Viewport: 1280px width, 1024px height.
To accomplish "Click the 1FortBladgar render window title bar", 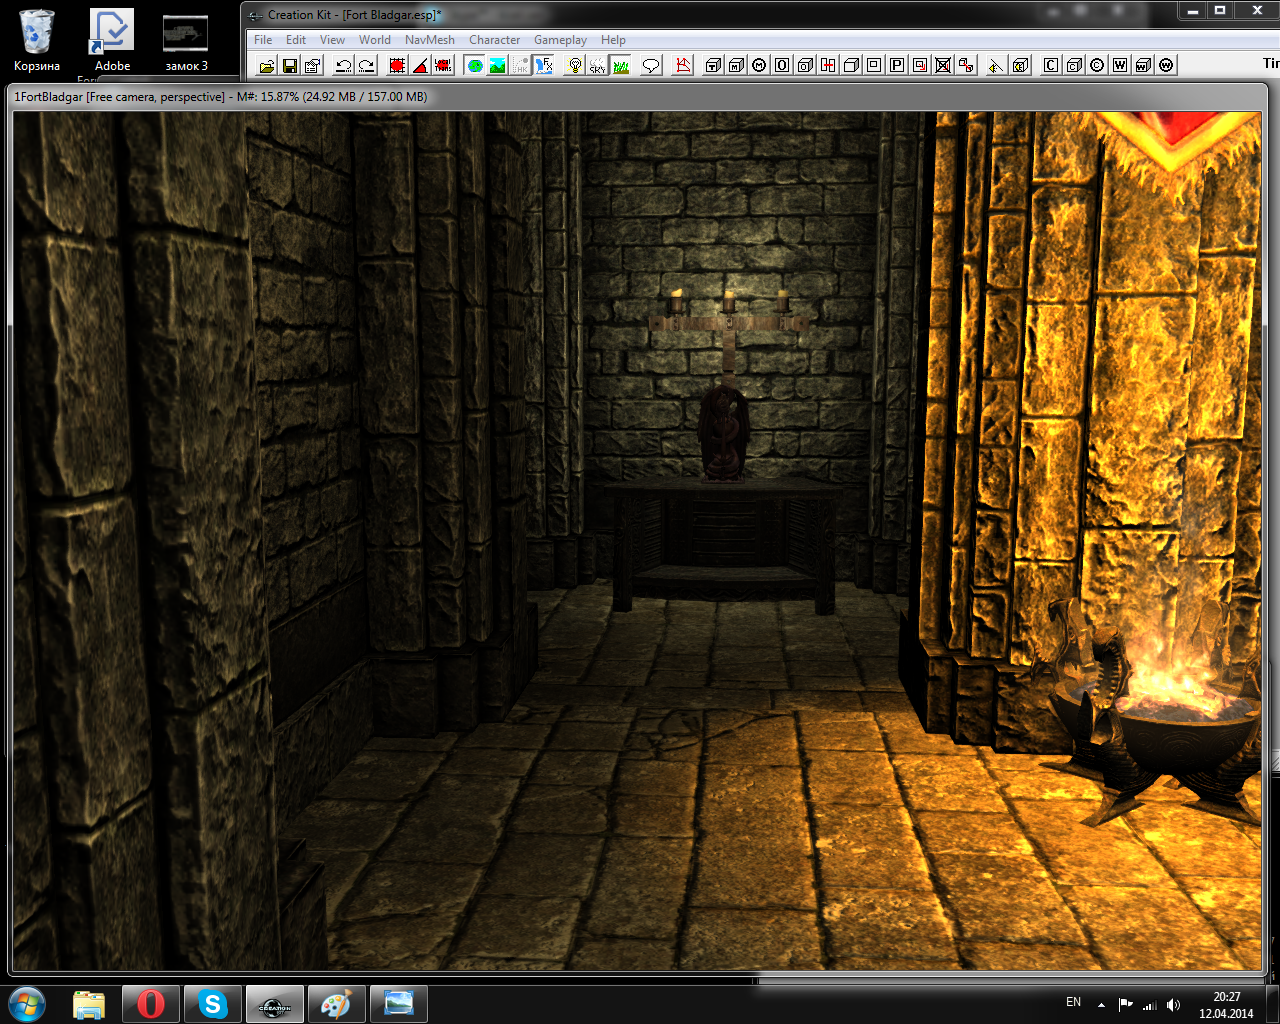I will coord(638,97).
